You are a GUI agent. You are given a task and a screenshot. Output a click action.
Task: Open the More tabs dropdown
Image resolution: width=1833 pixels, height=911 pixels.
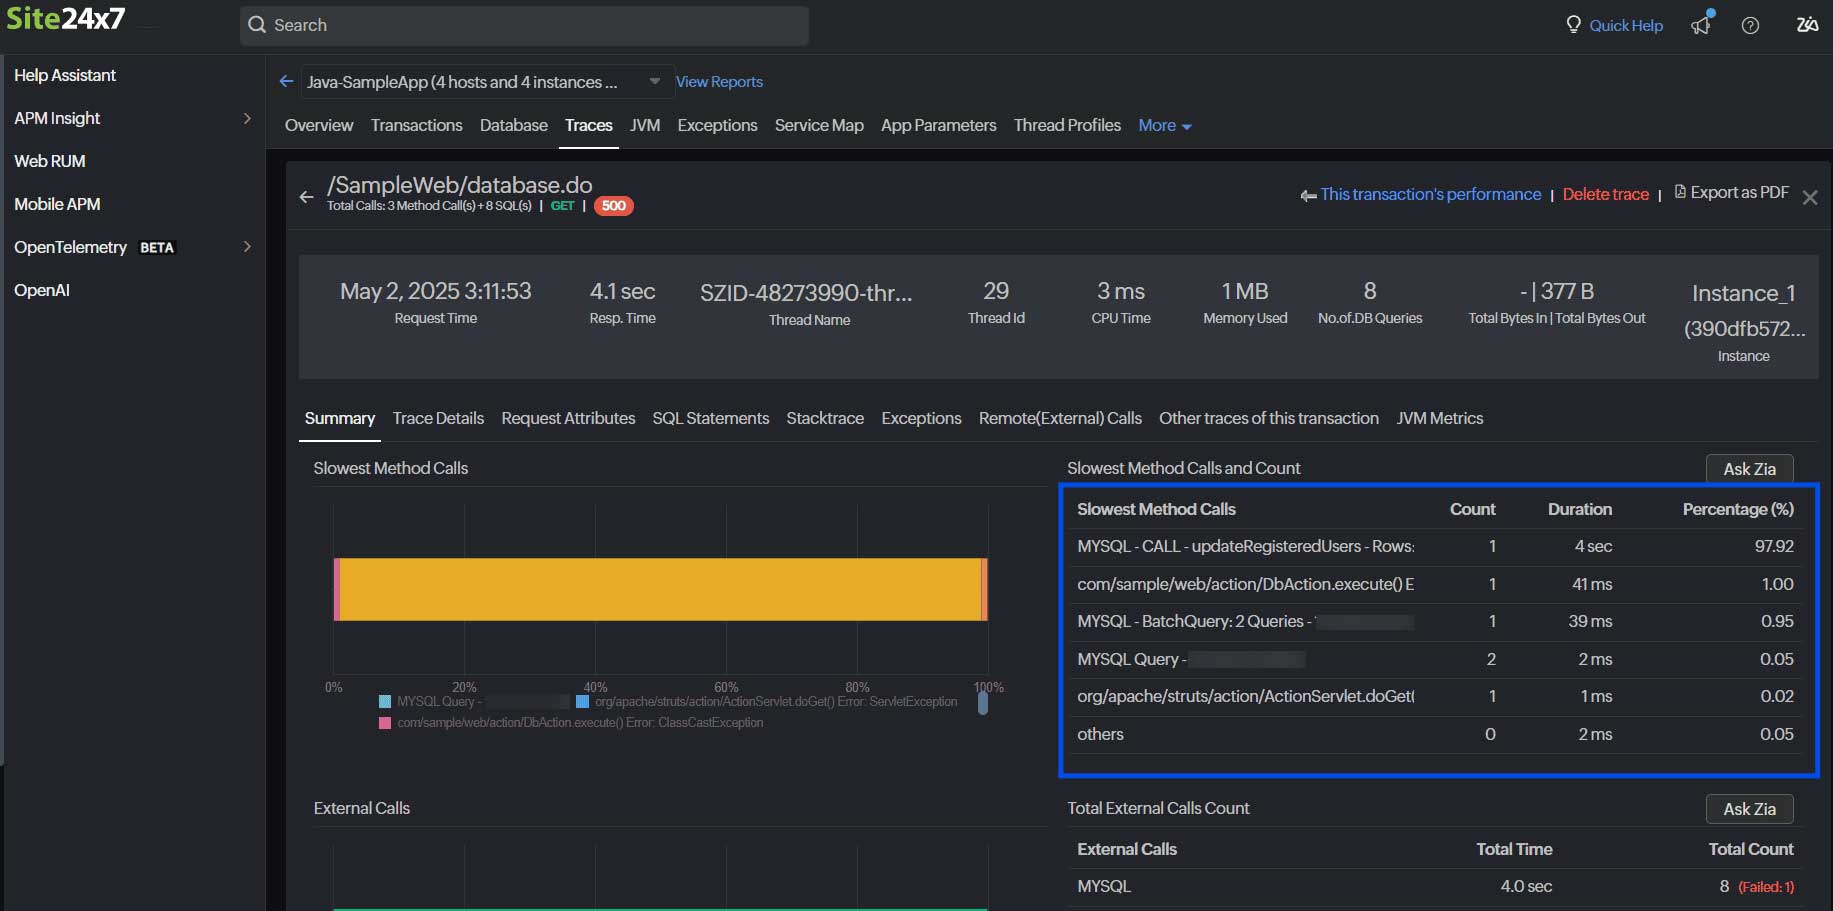[1164, 126]
